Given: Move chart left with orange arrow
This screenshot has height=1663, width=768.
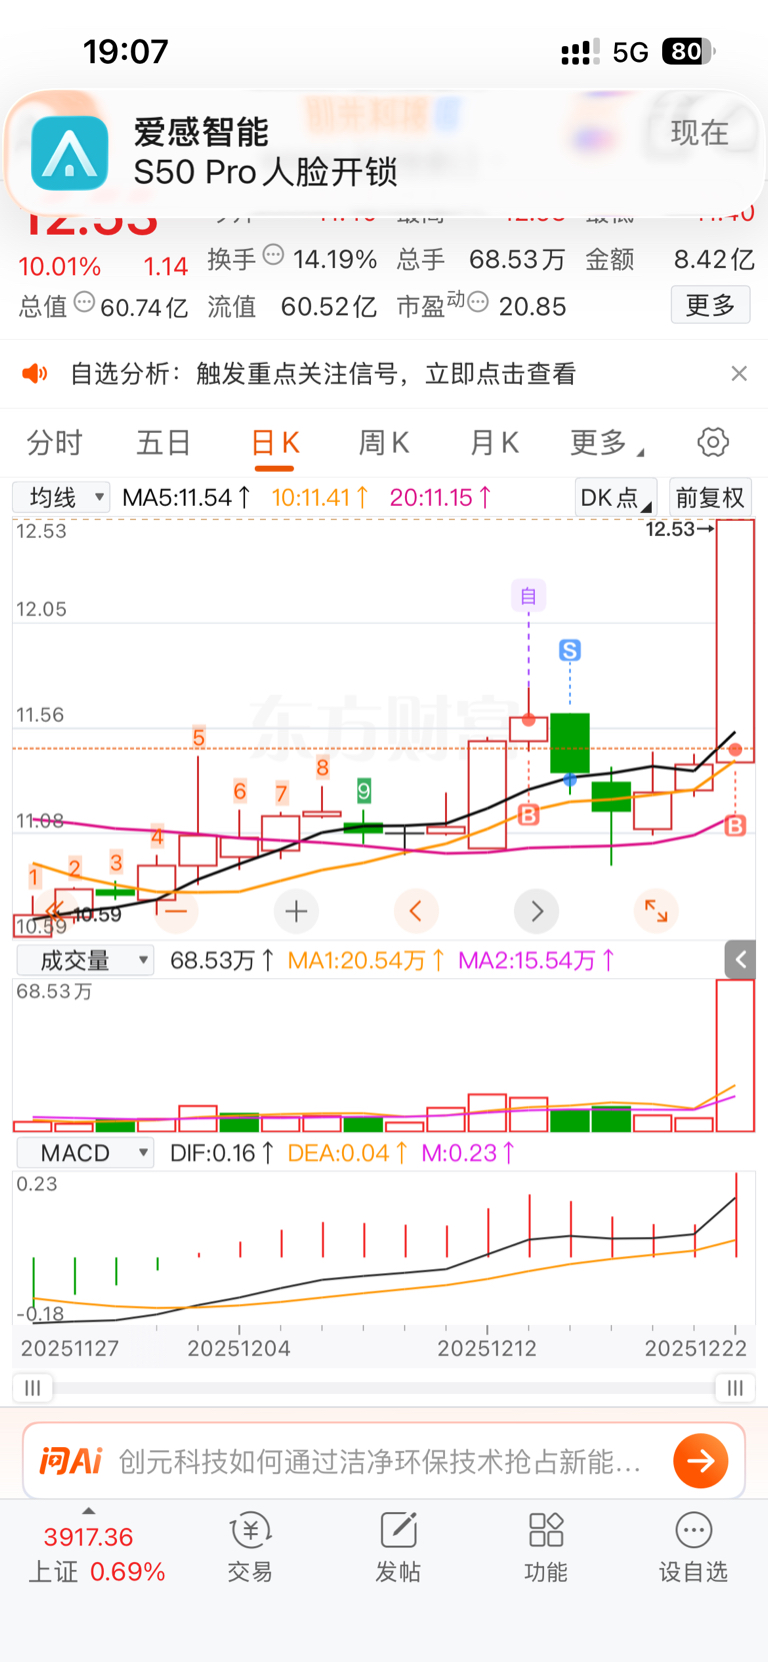Looking at the screenshot, I should (x=416, y=911).
